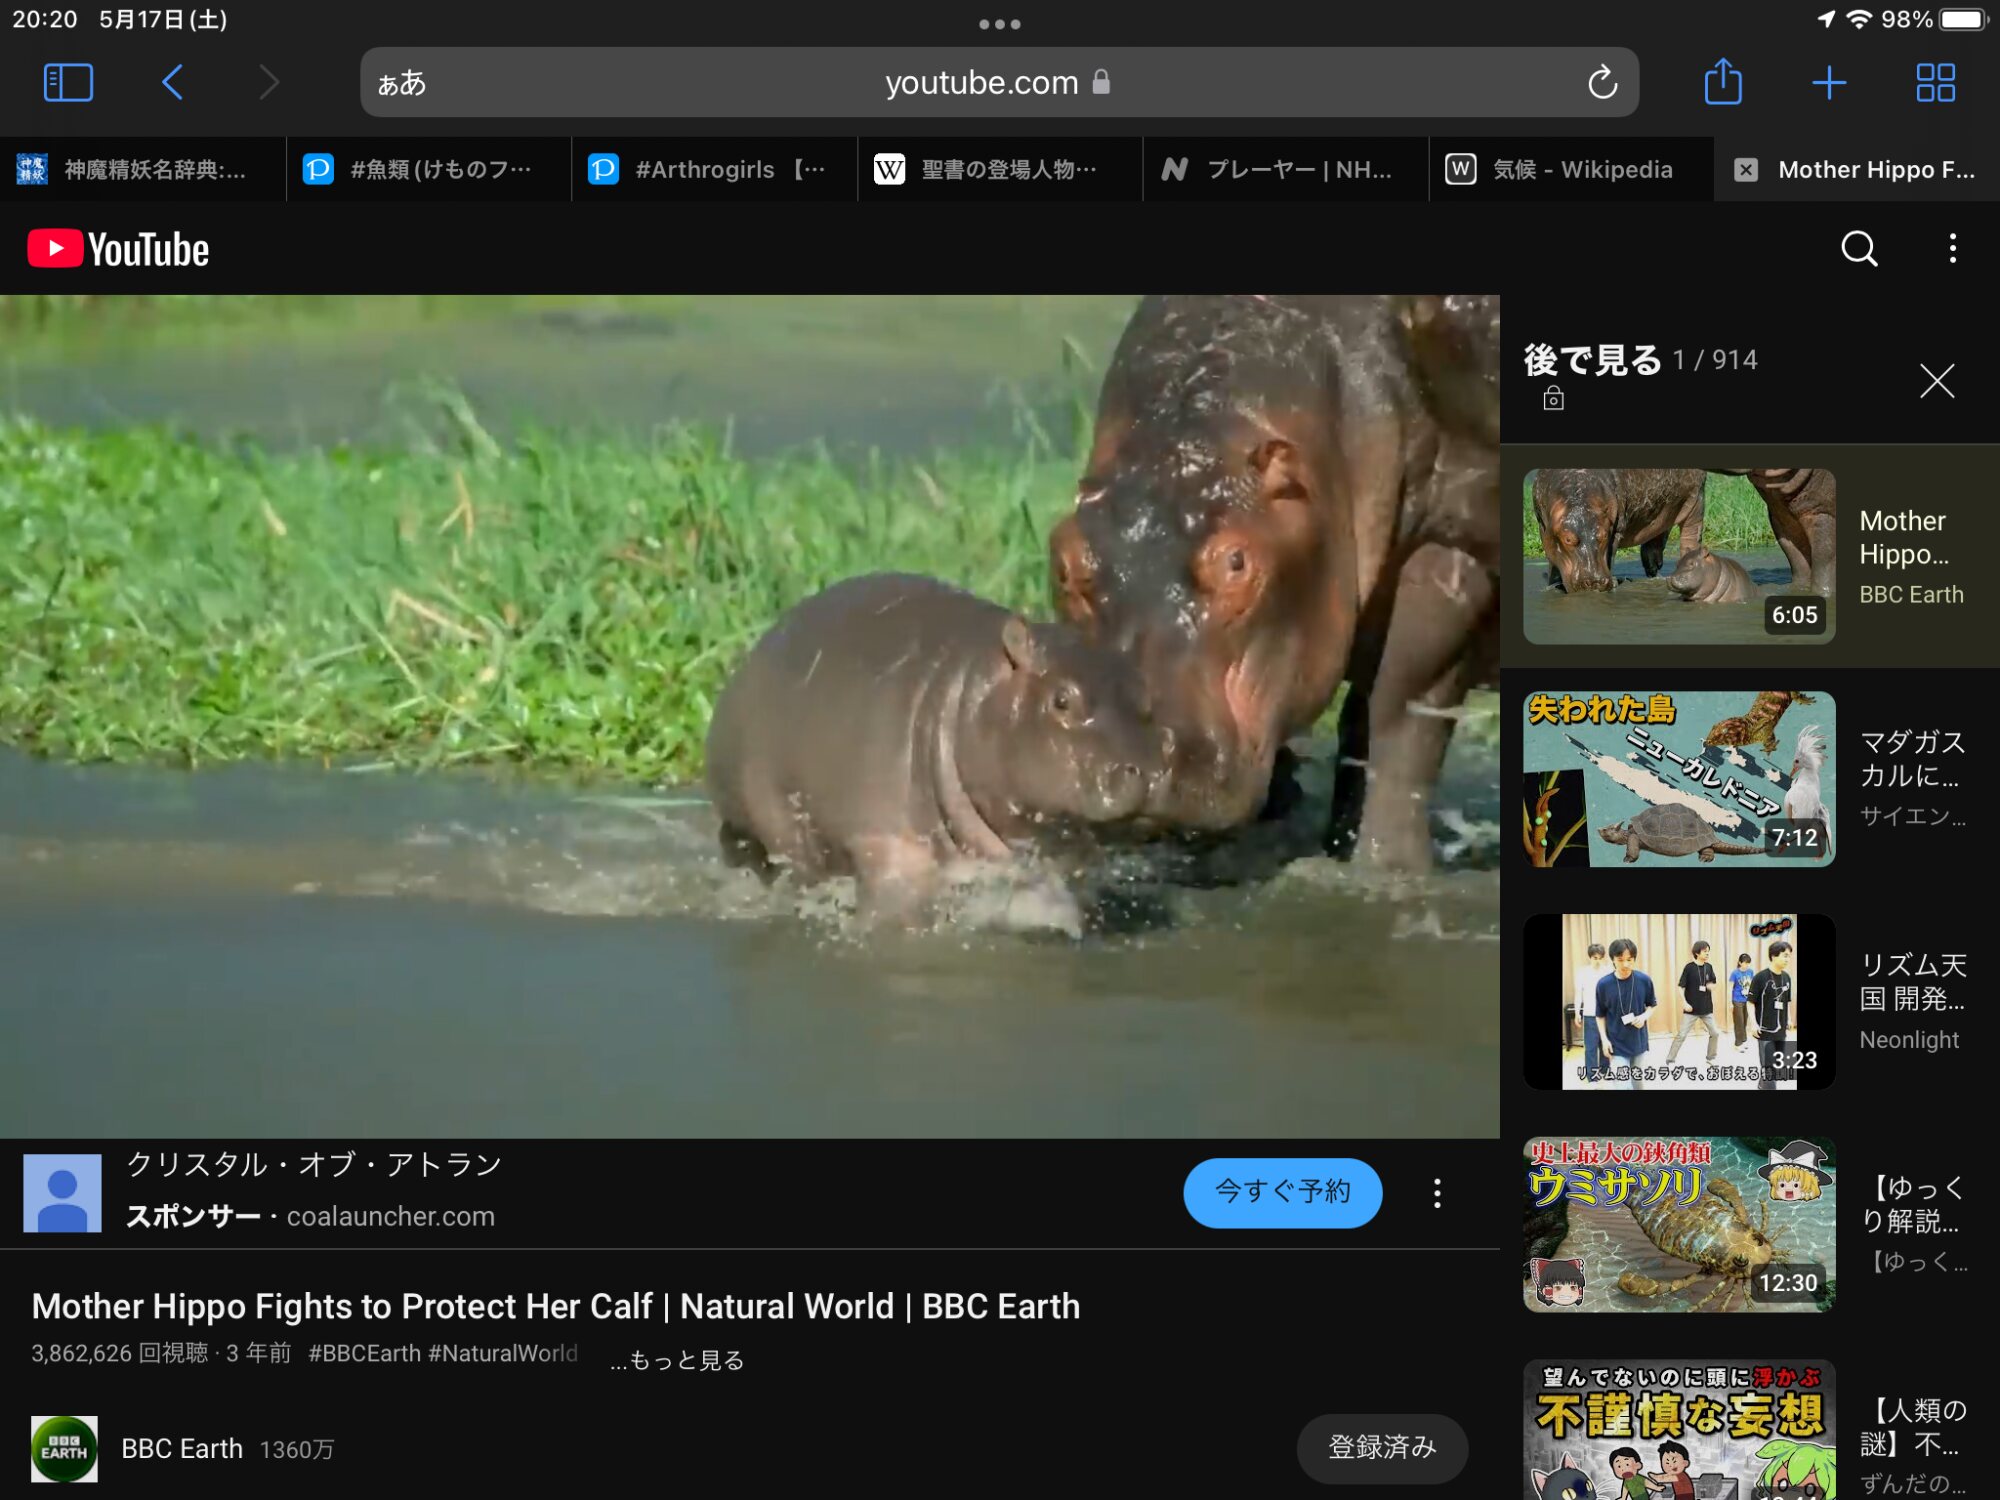Toggle the 登録済み subscription button
The image size is (2000, 1500).
[1381, 1447]
